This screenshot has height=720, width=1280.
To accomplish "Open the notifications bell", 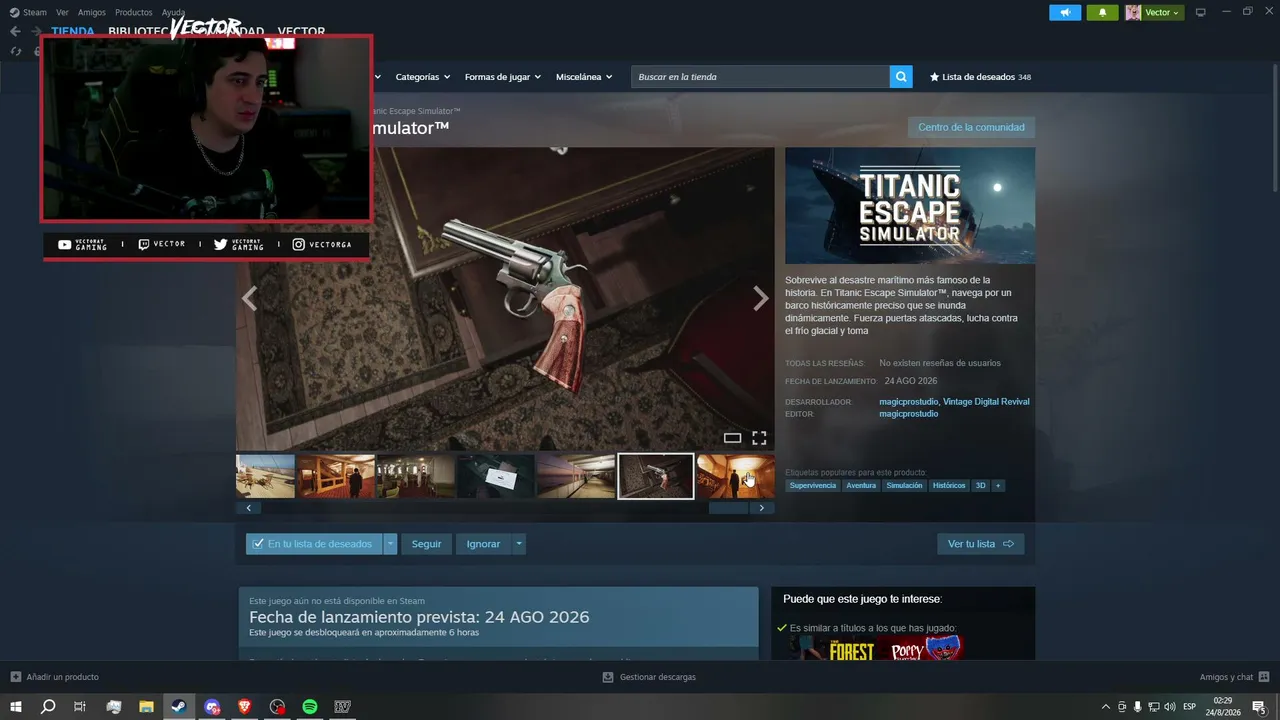I will 1102,12.
